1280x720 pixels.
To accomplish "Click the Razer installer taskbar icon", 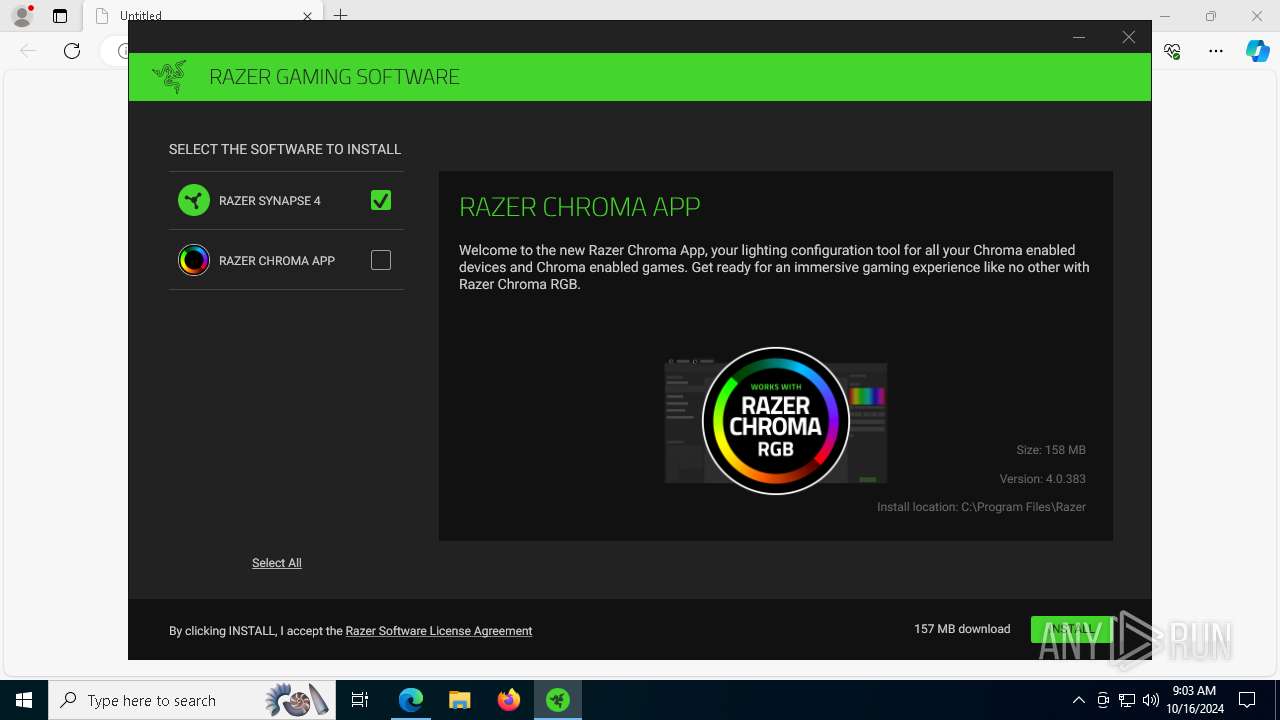I will pos(558,700).
